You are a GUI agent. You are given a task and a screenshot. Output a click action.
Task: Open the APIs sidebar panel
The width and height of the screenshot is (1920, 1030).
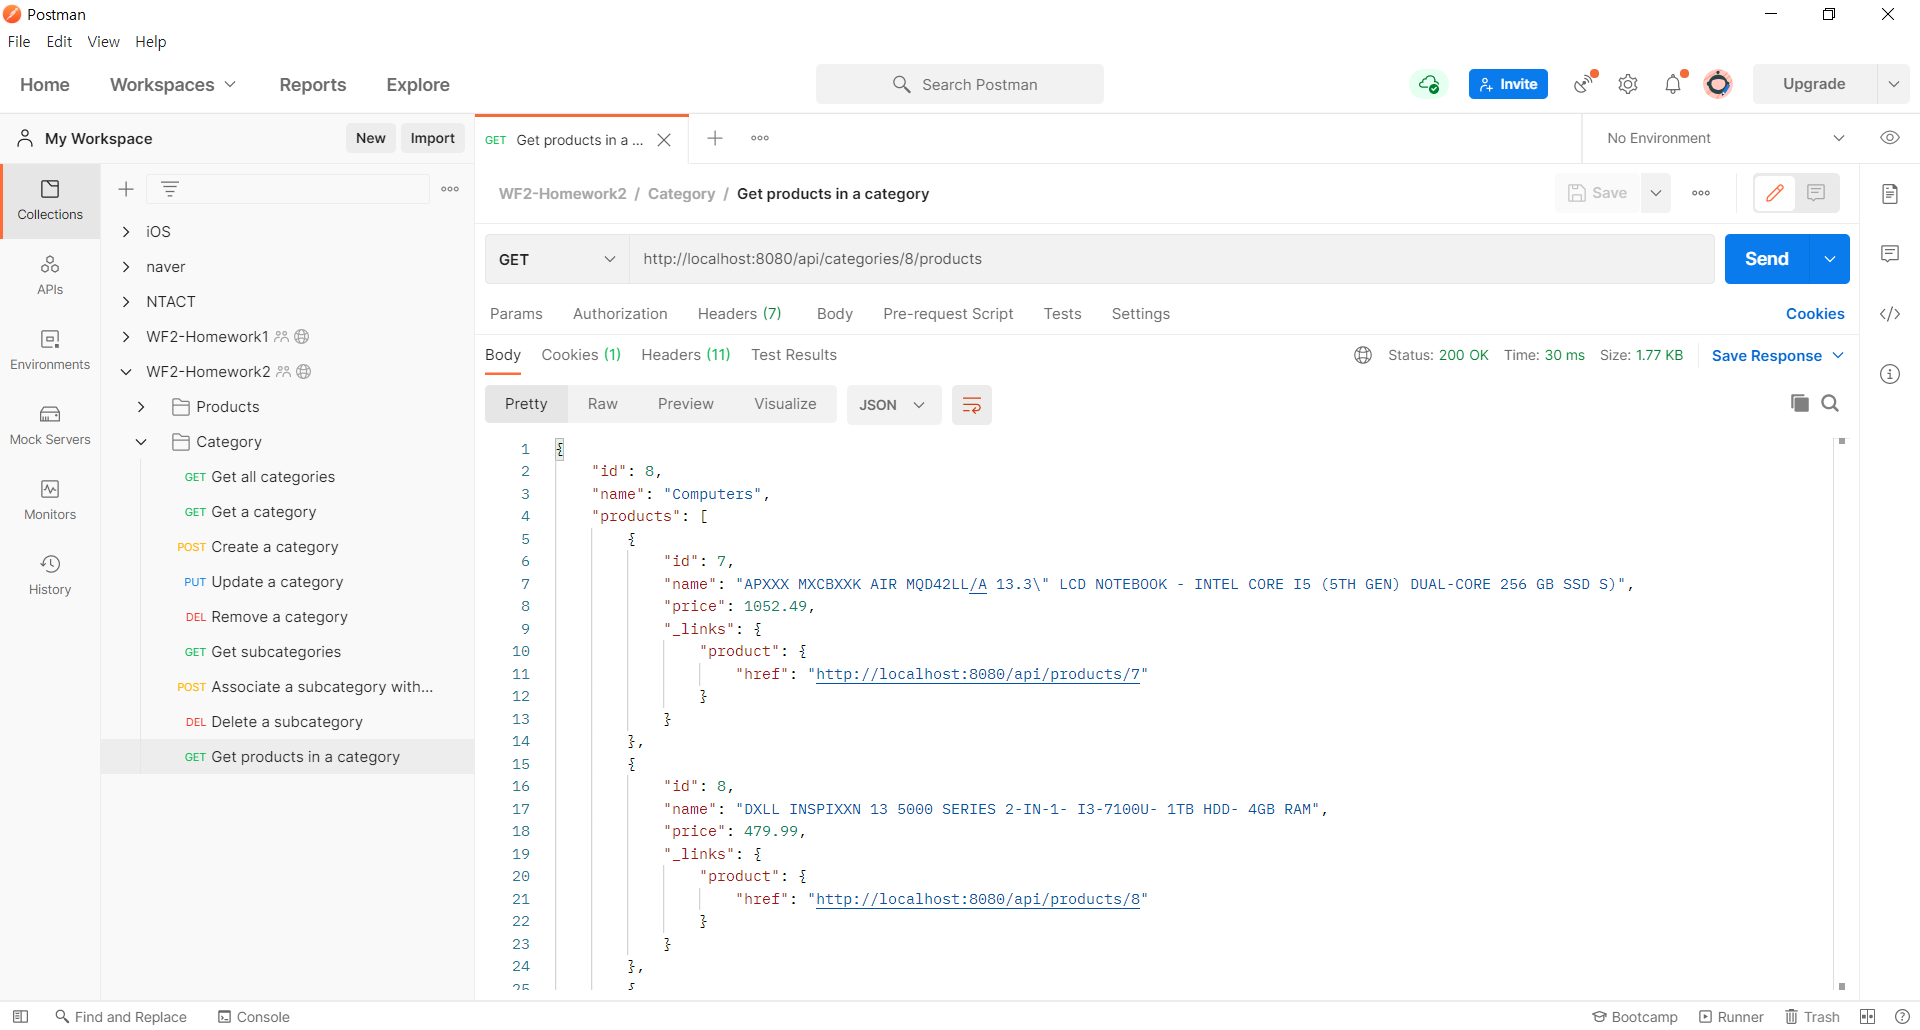pyautogui.click(x=50, y=276)
